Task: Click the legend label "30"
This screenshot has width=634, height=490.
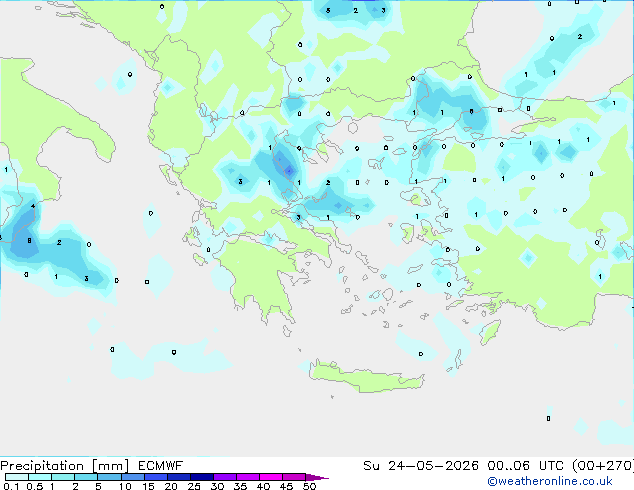Action: coord(217,486)
